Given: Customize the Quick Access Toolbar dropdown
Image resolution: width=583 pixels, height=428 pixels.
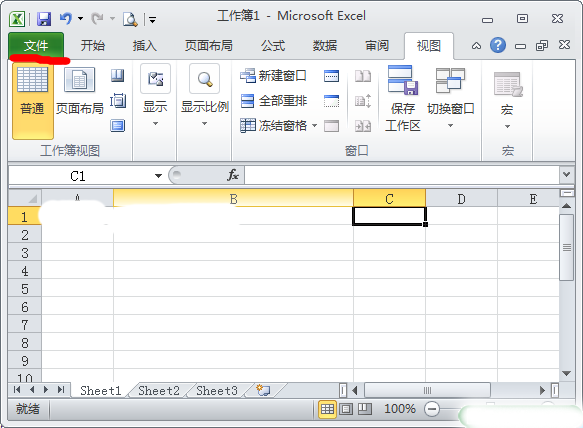Looking at the screenshot, I should click(152, 19).
